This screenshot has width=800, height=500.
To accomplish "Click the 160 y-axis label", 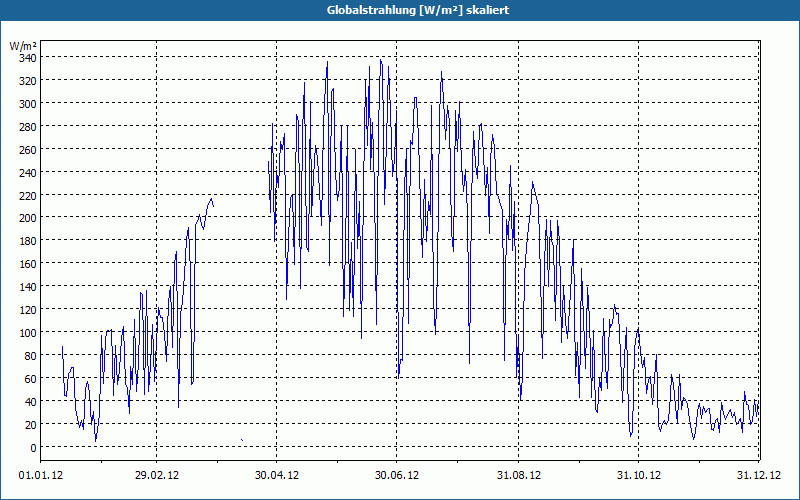I will click(x=28, y=264).
